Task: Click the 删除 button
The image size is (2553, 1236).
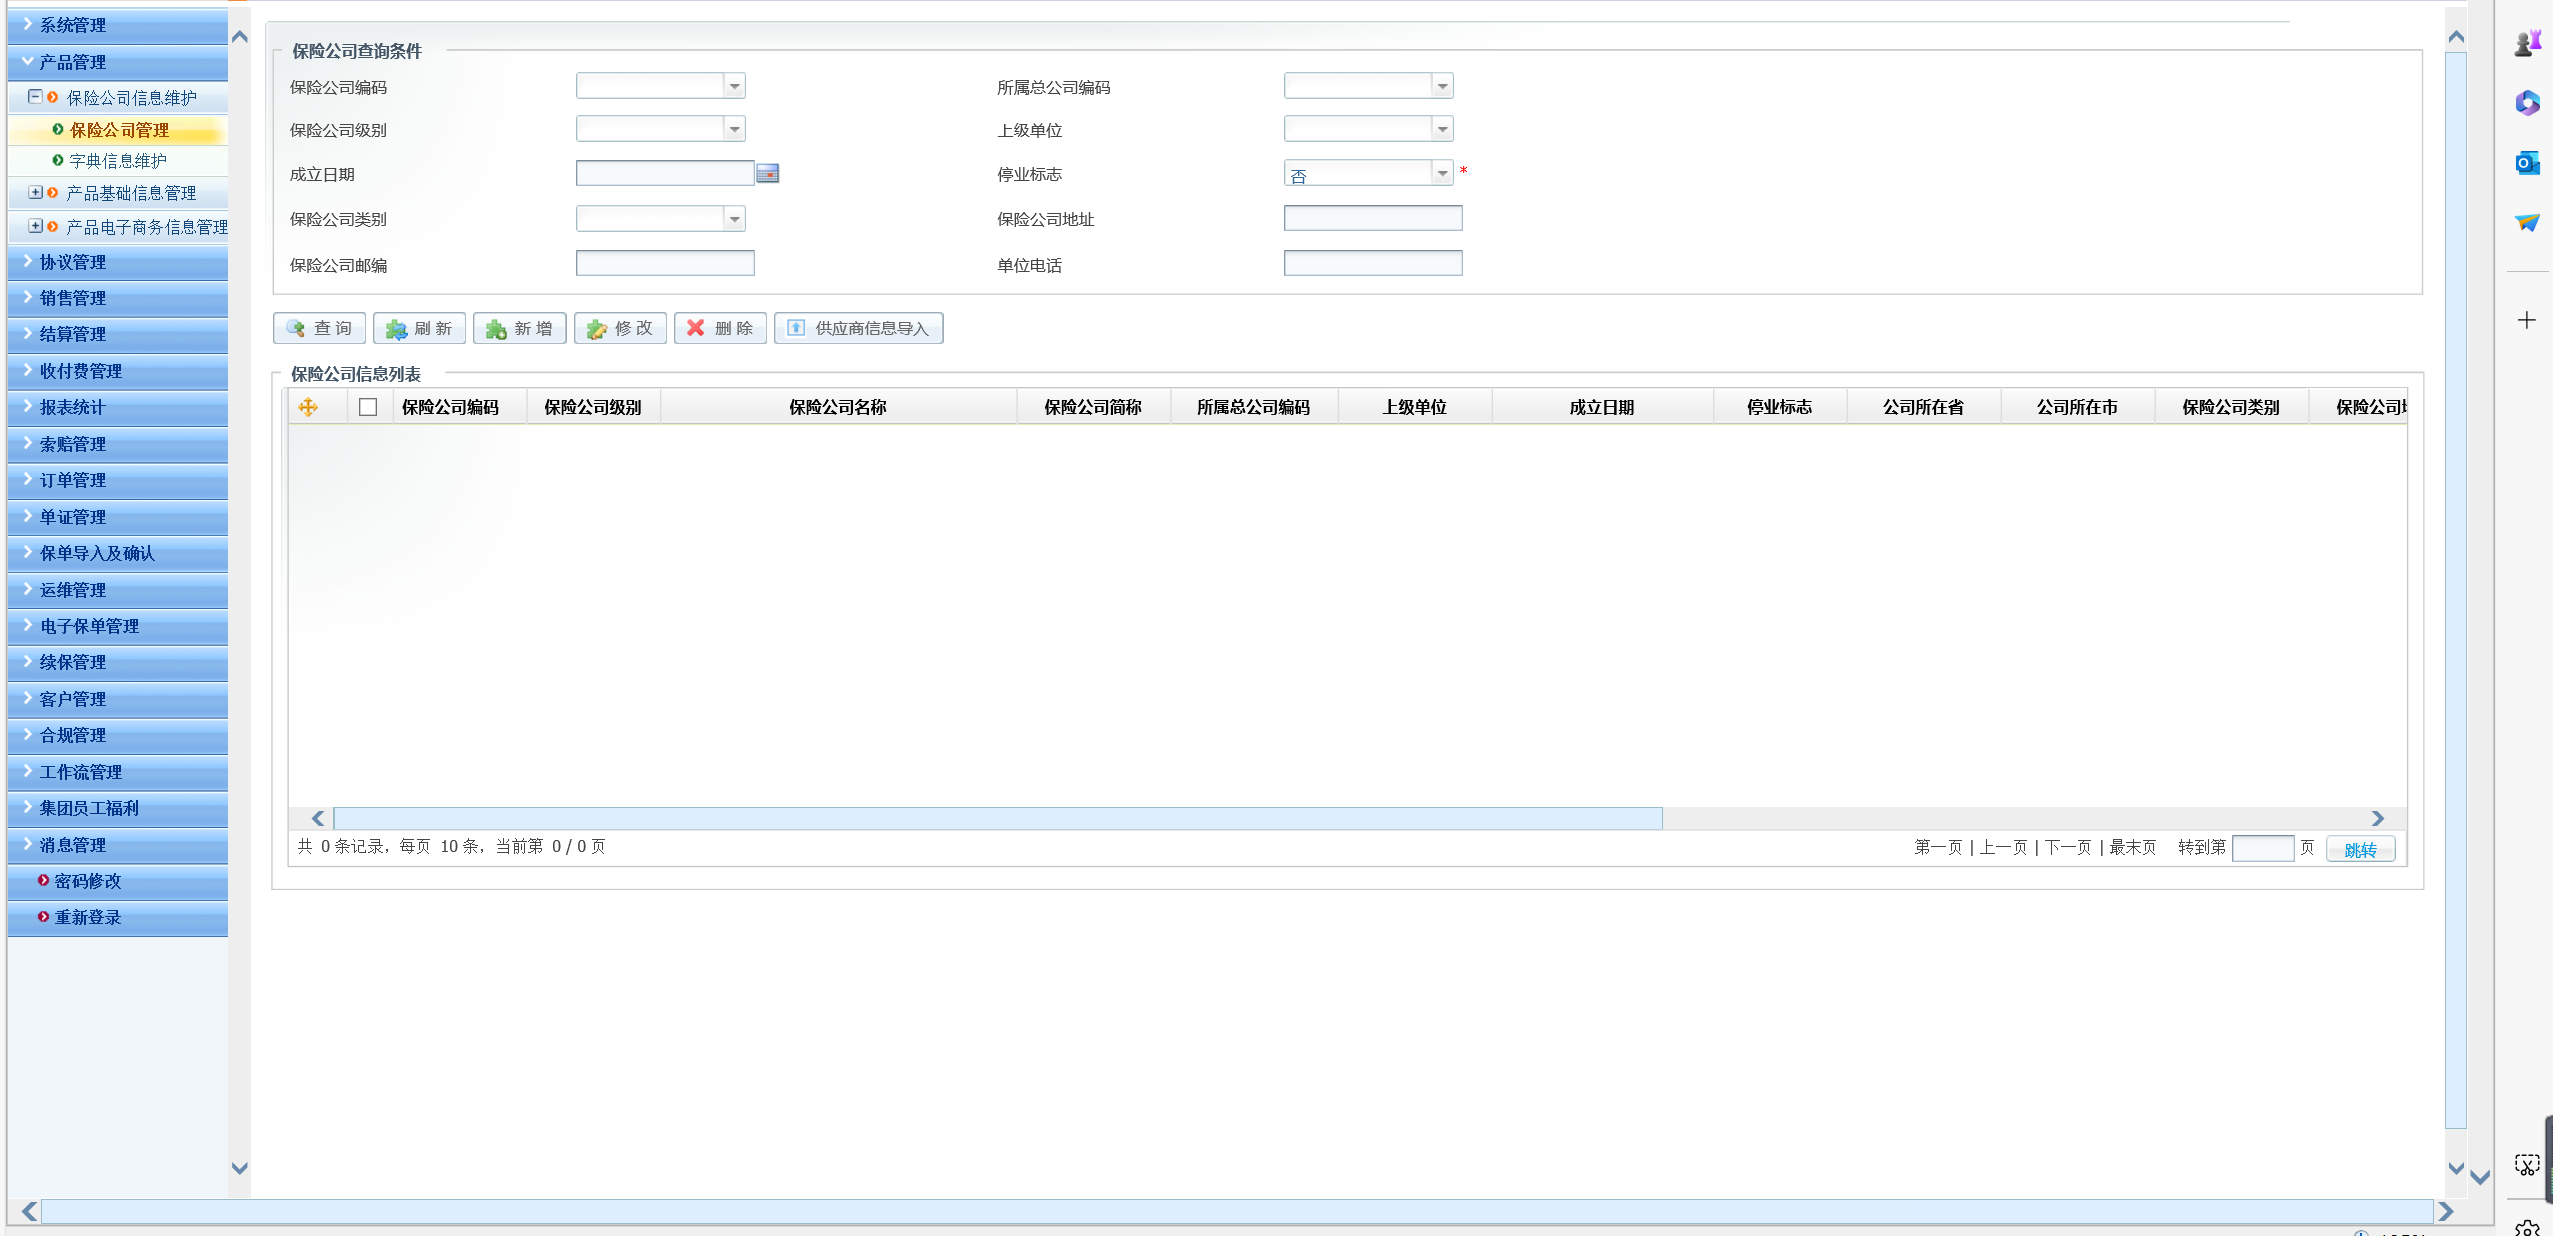Action: point(720,328)
